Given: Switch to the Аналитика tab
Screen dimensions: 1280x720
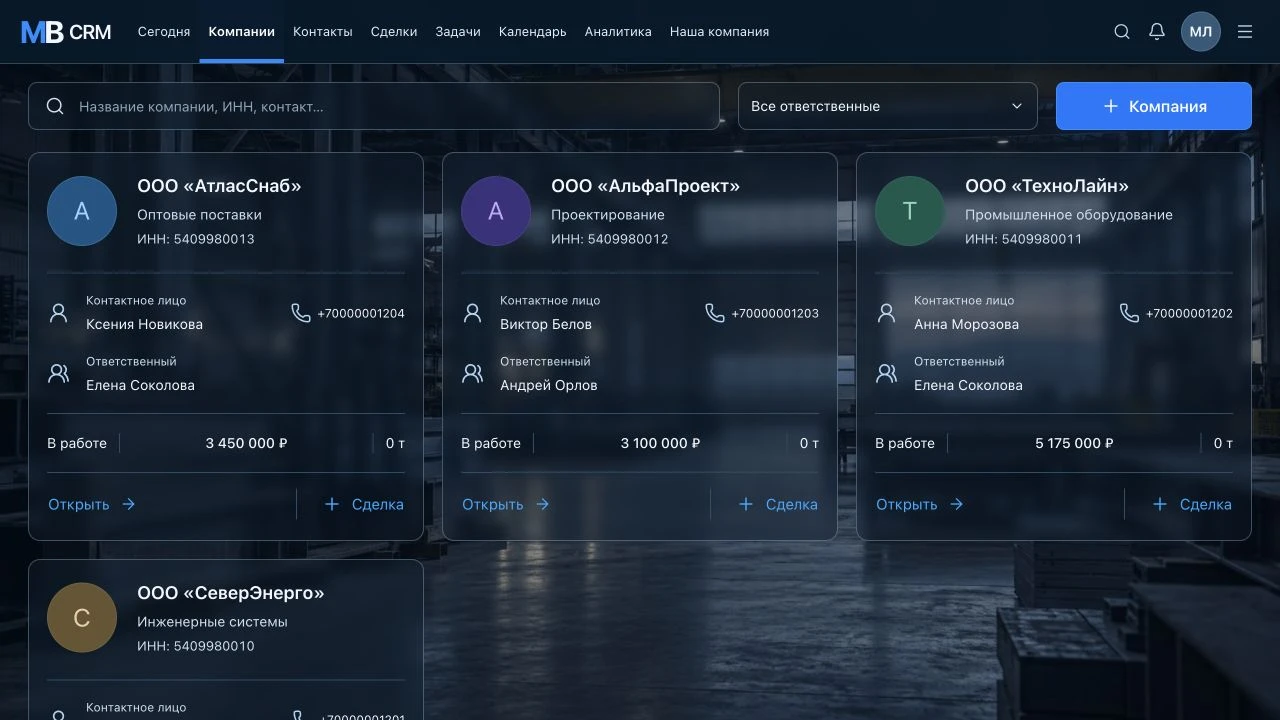Looking at the screenshot, I should [618, 32].
